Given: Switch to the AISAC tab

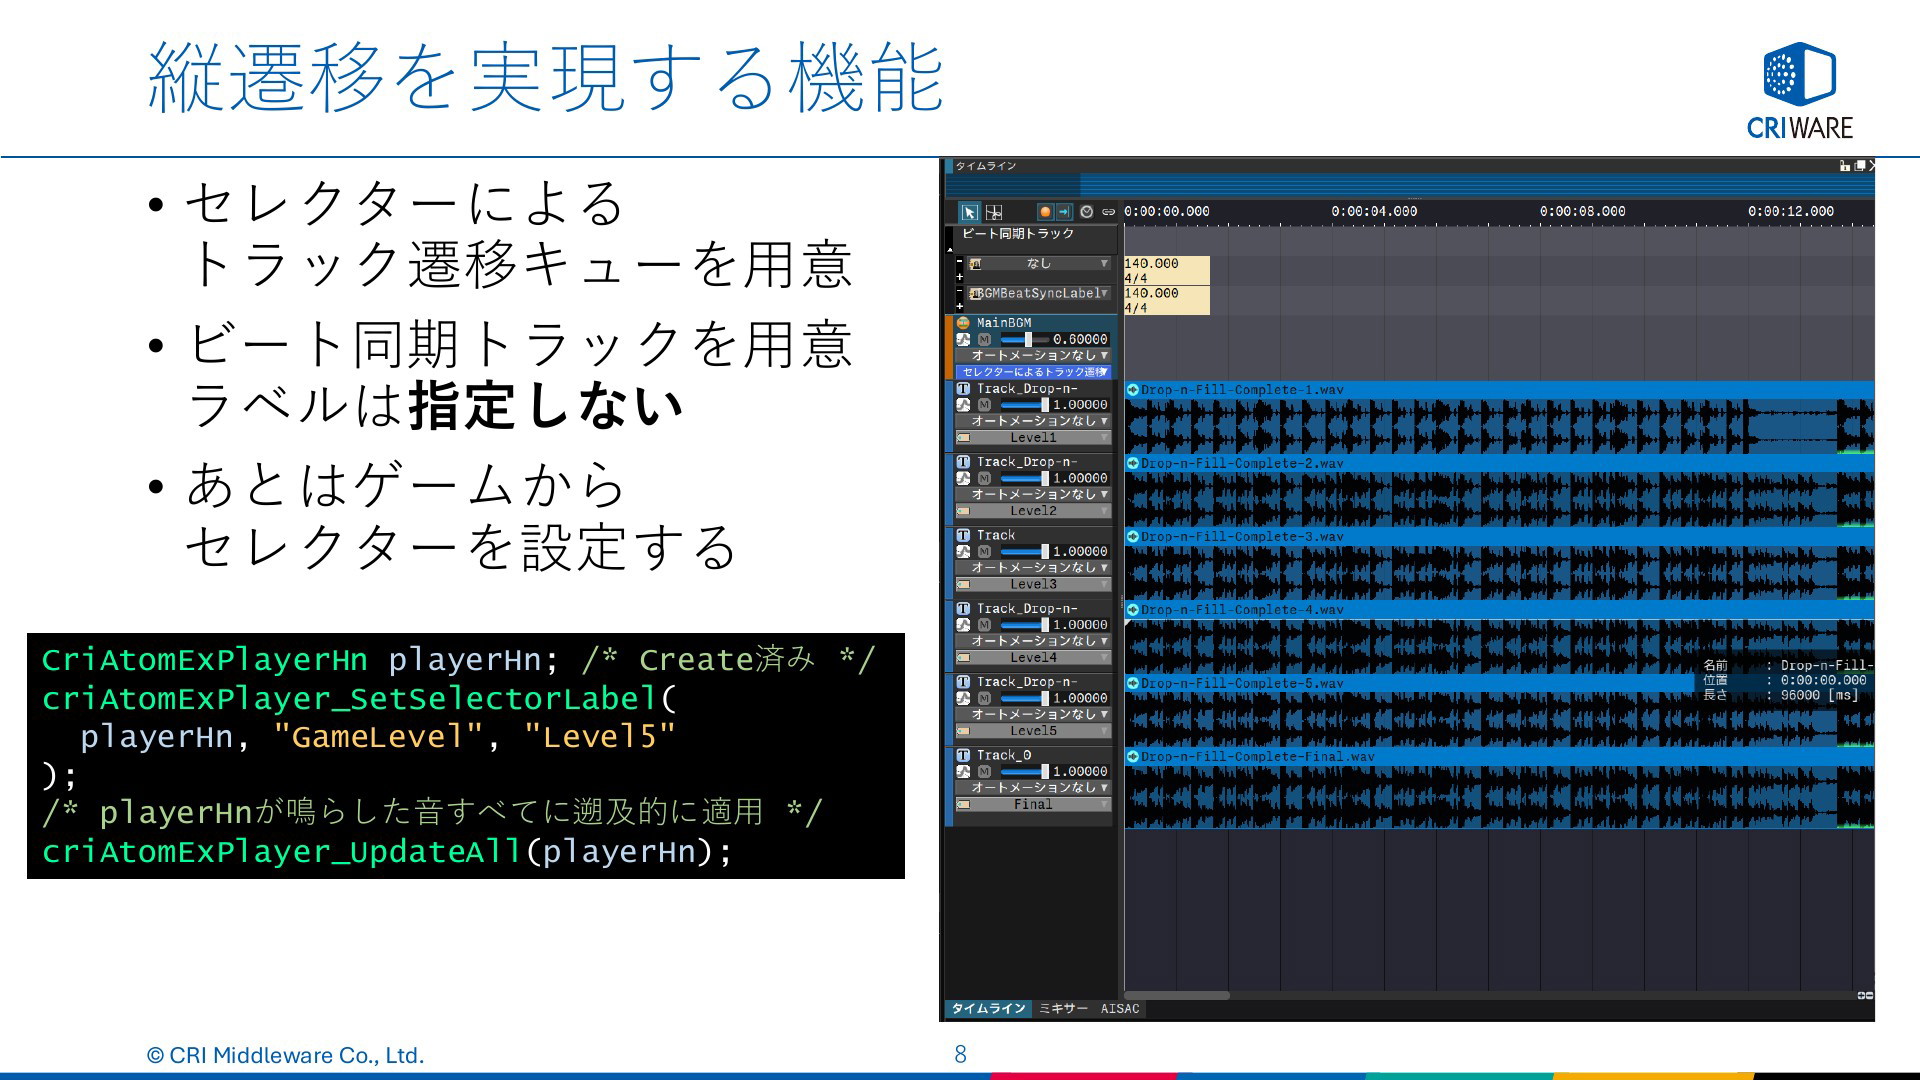Looking at the screenshot, I should tap(1120, 1009).
